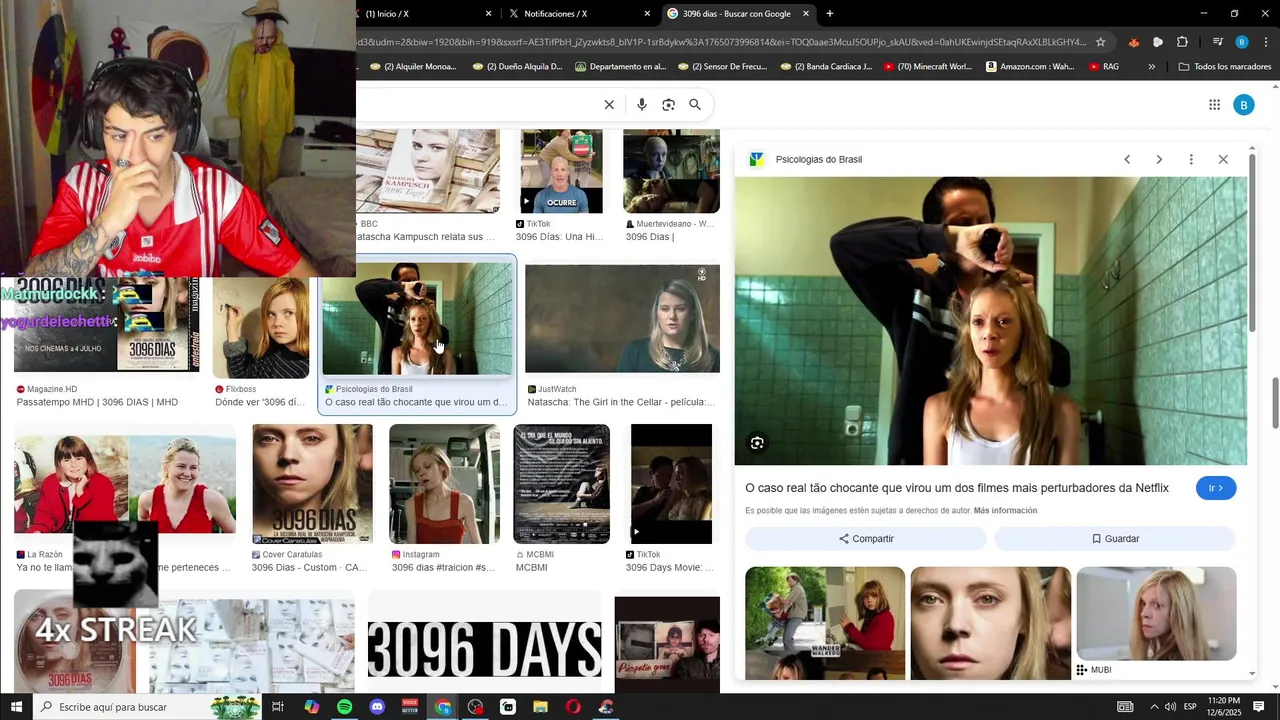Switch to the Inicio / X tab
Screen dimensions: 1280x720
coord(421,14)
